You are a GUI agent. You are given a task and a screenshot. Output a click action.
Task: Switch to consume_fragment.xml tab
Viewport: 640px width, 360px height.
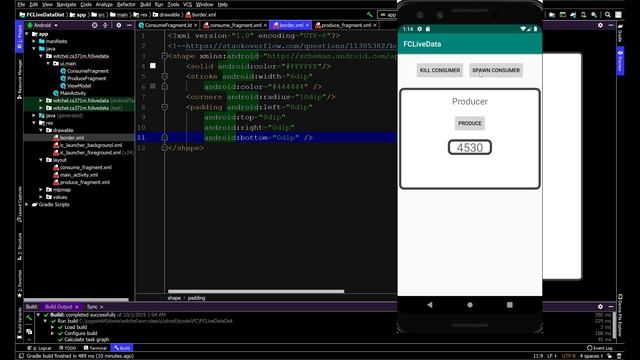coord(235,25)
